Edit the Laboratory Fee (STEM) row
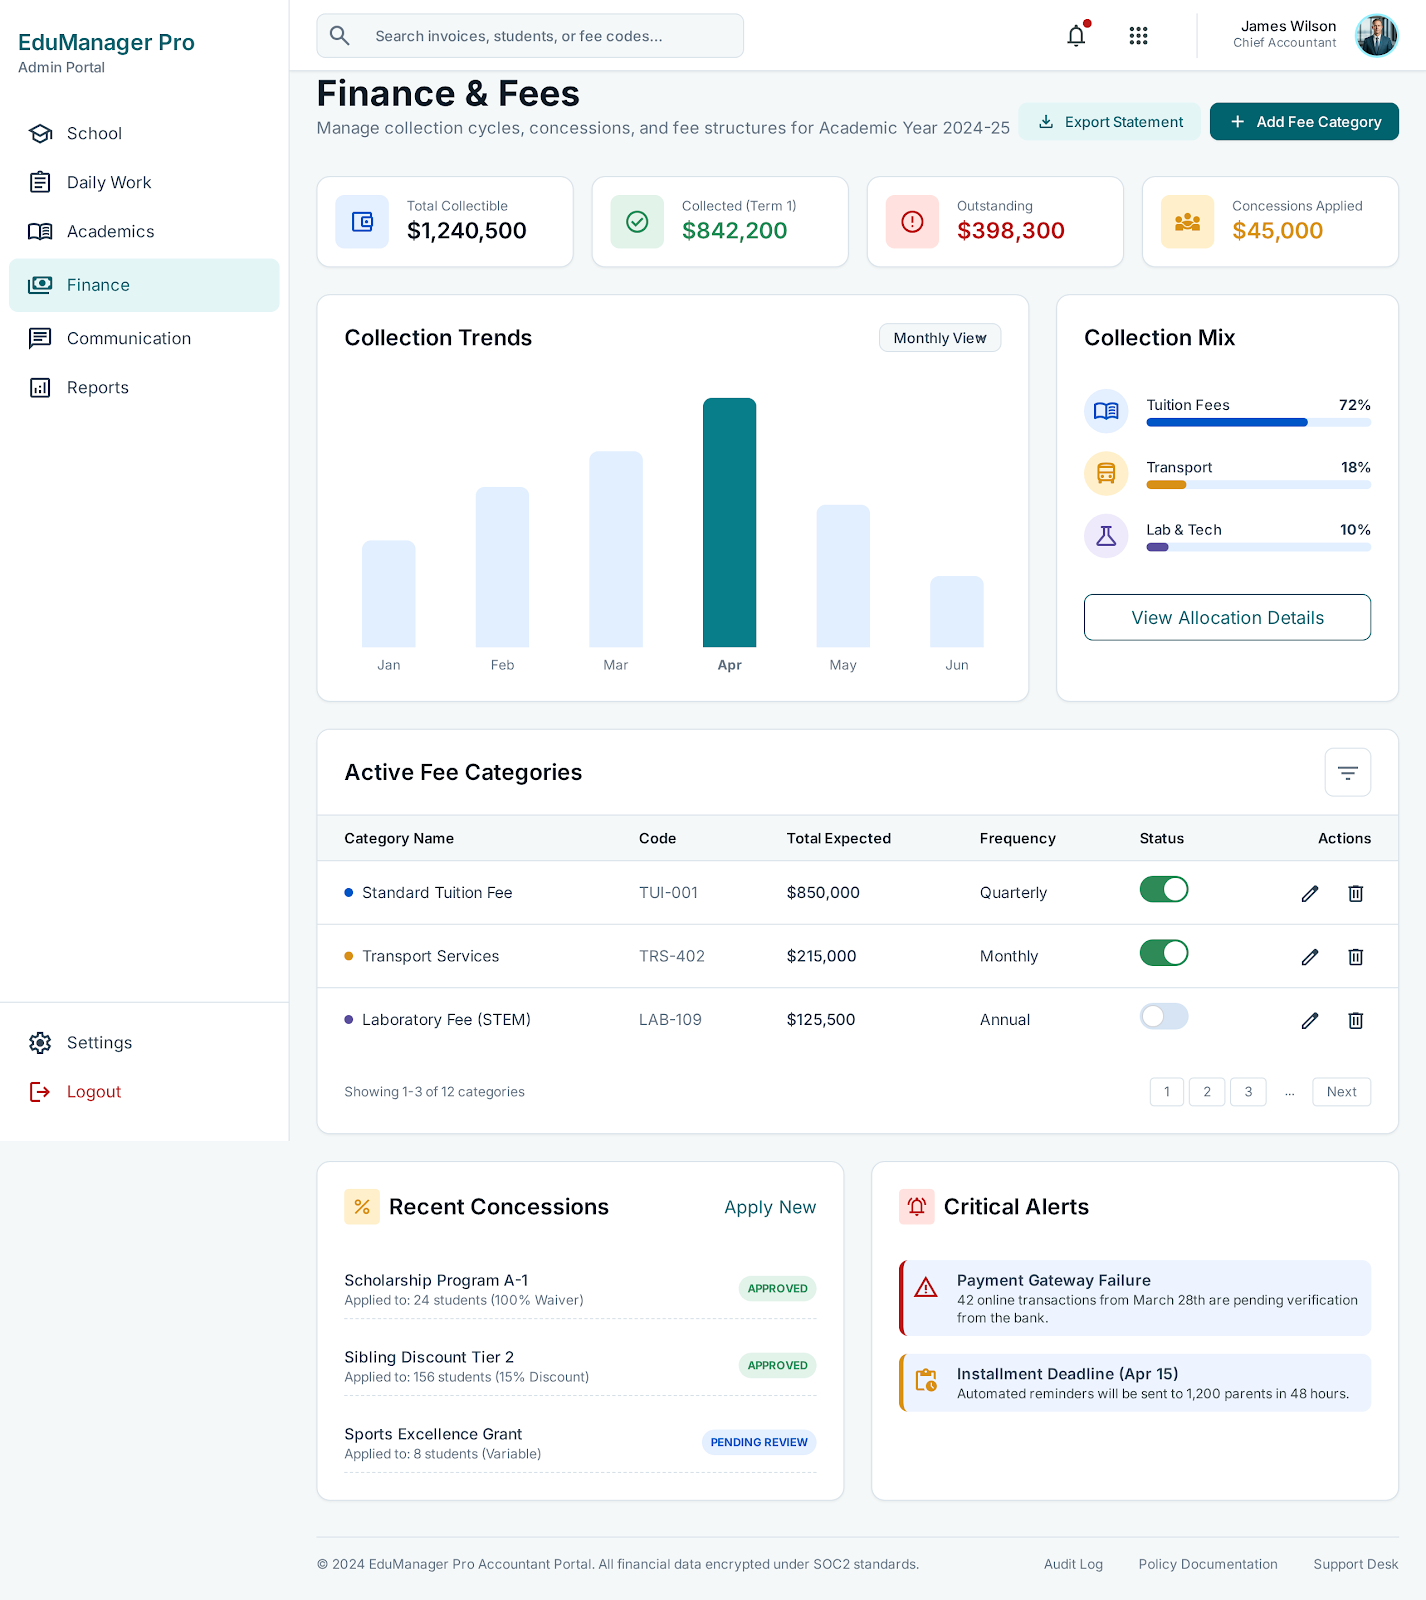The width and height of the screenshot is (1426, 1600). pyautogui.click(x=1310, y=1020)
